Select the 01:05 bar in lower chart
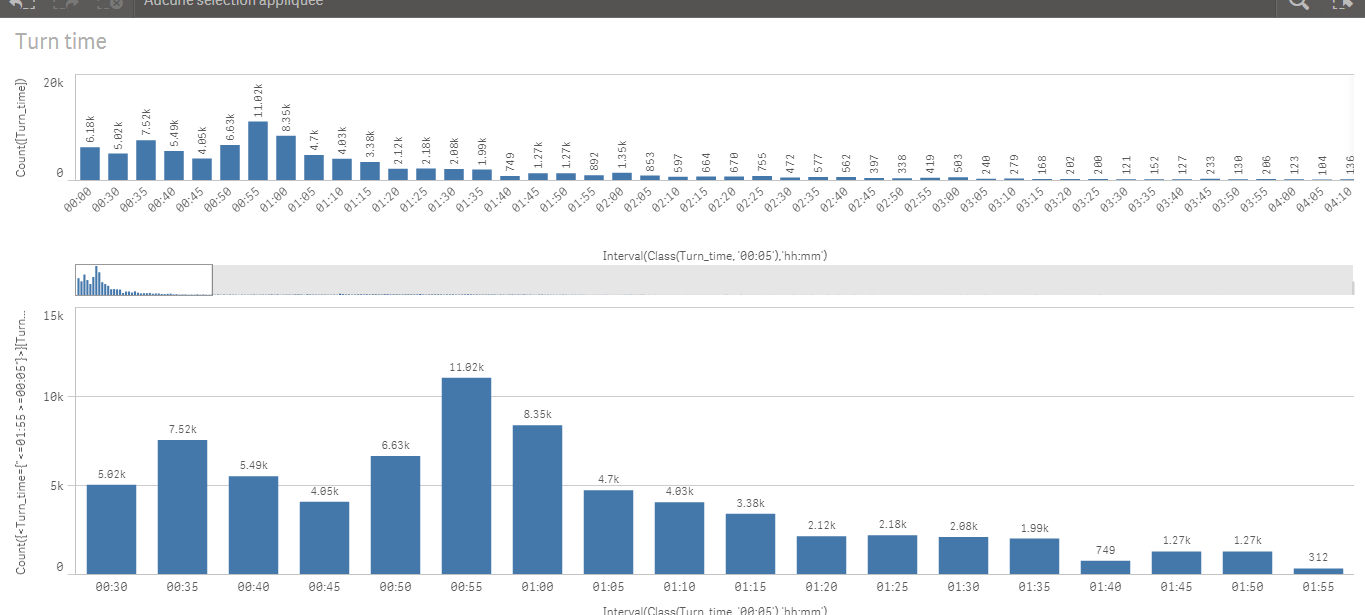The width and height of the screenshot is (1365, 615). 608,531
